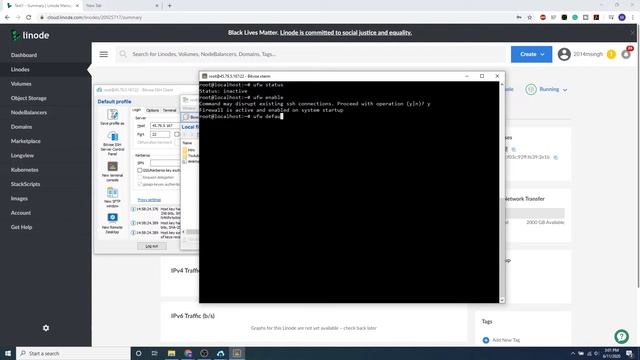Open NodeBalancers section
Image resolution: width=640 pixels, height=360 pixels.
(29, 112)
